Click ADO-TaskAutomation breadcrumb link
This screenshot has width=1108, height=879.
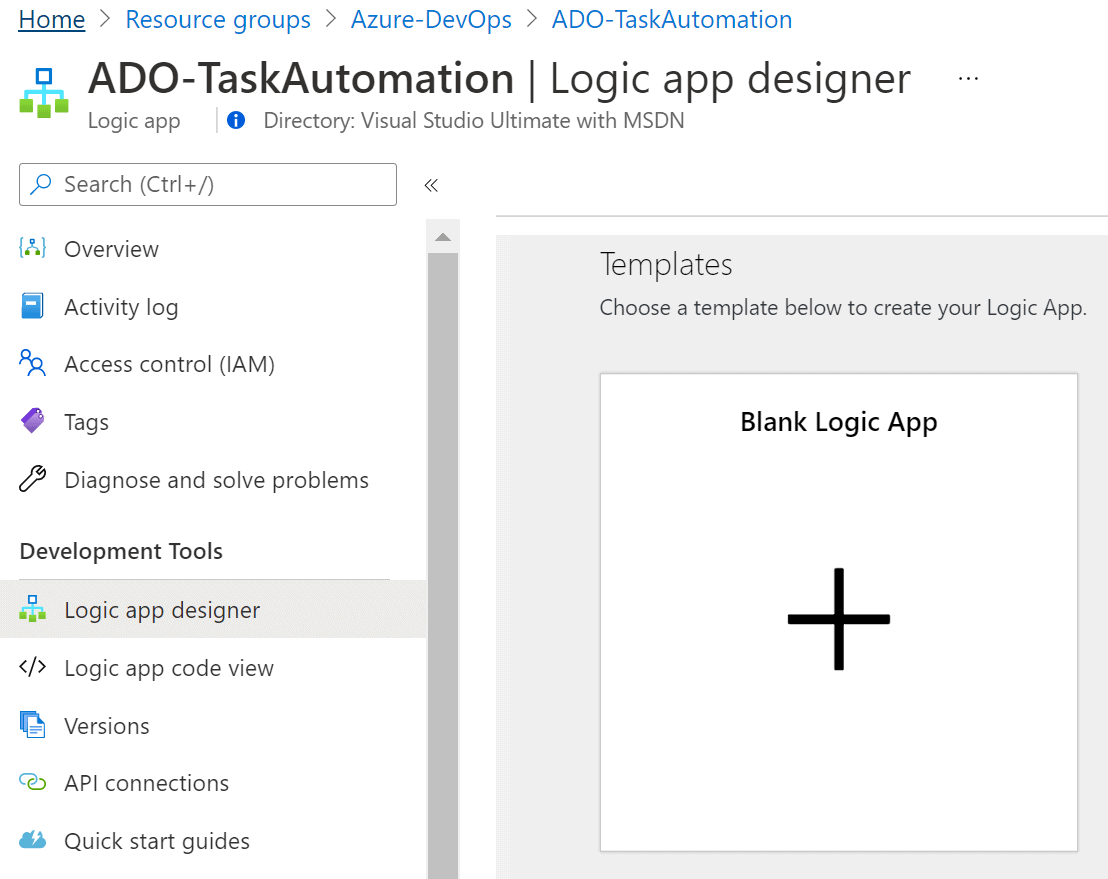672,20
